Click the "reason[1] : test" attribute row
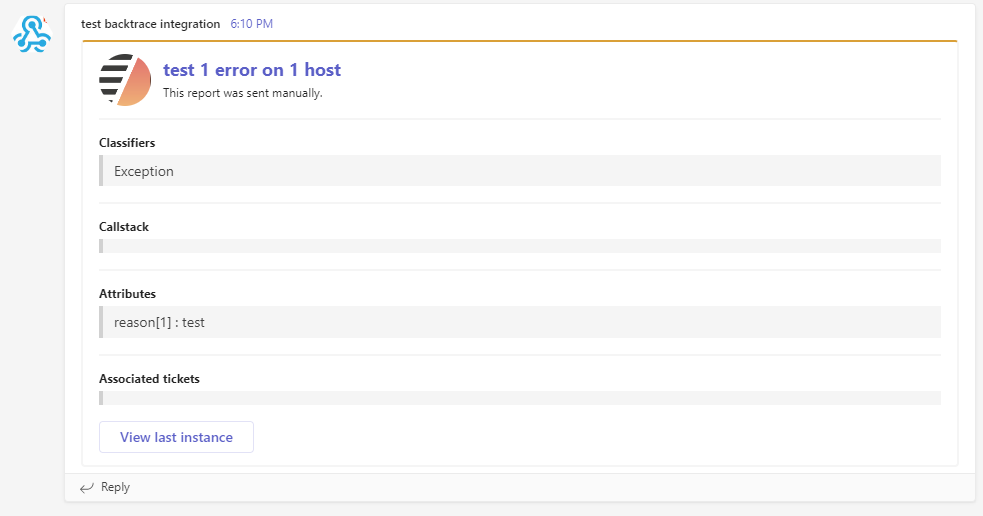 tap(520, 322)
